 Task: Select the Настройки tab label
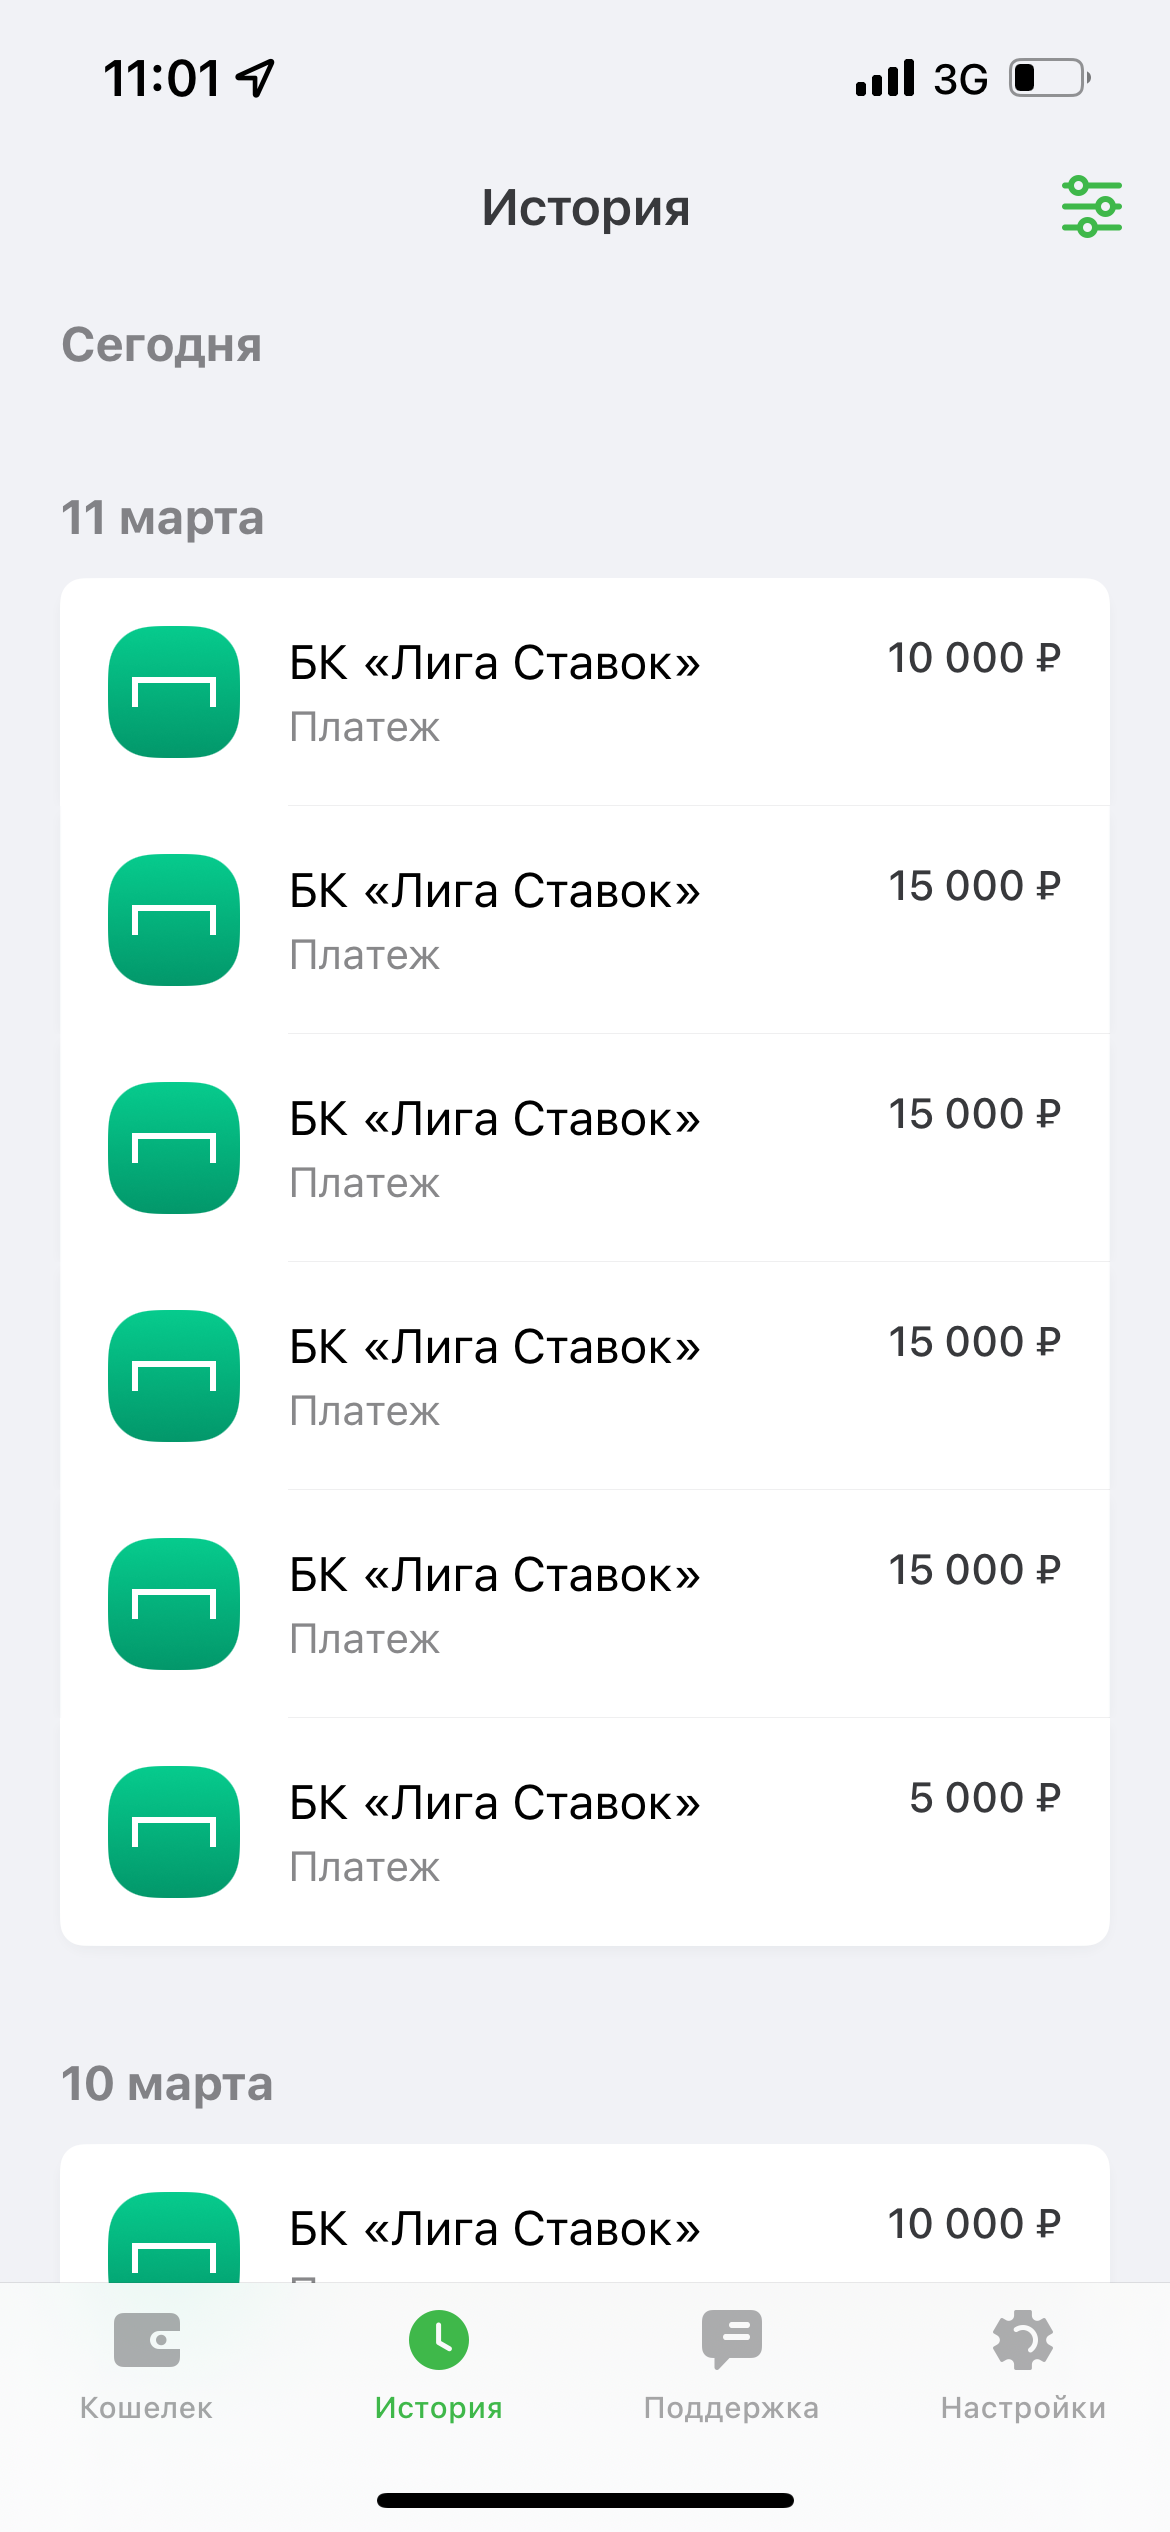tap(1023, 2408)
